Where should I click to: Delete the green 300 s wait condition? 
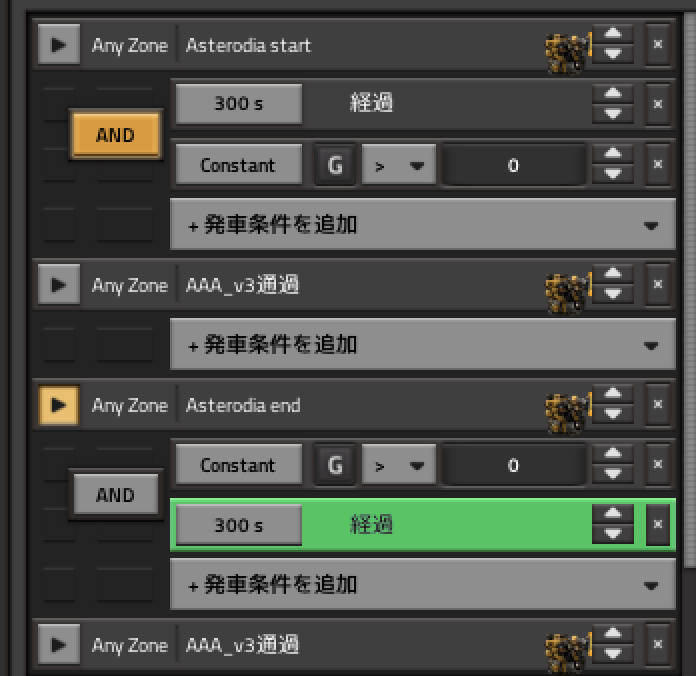click(657, 524)
